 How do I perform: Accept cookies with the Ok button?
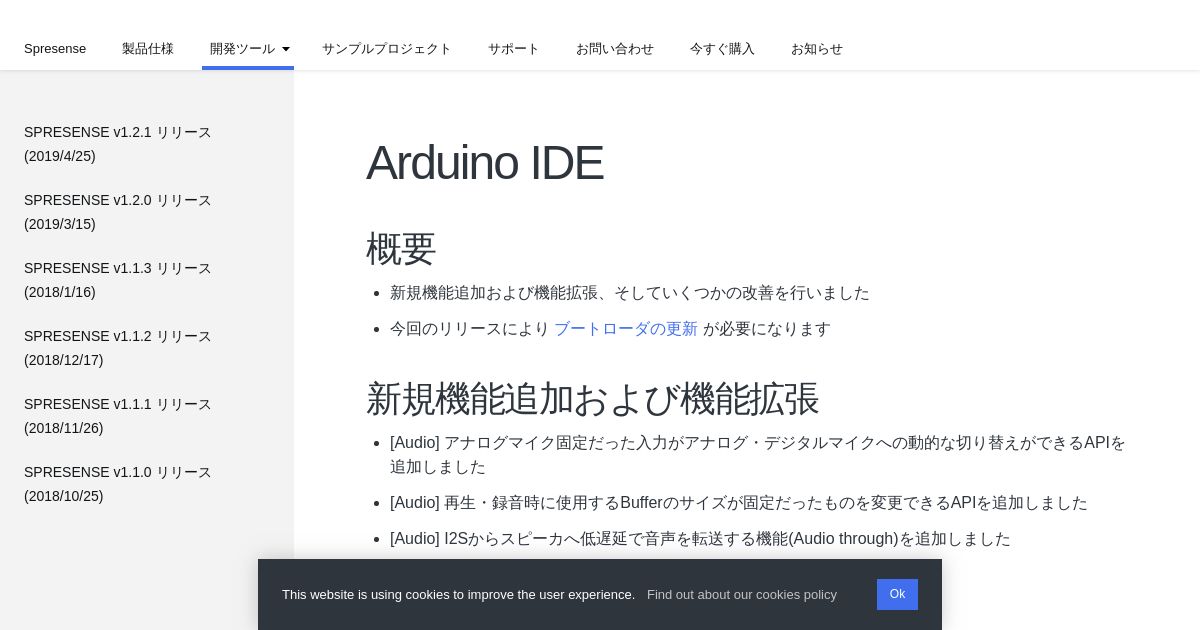[897, 594]
